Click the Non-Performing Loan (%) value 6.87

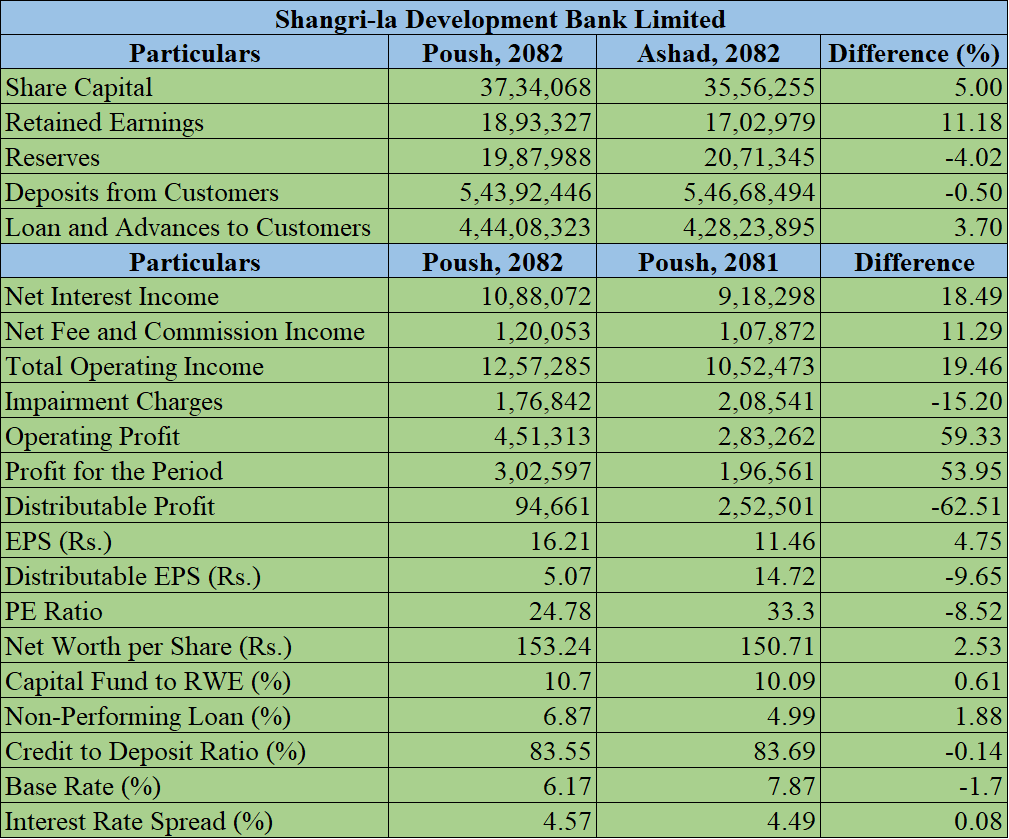[567, 717]
